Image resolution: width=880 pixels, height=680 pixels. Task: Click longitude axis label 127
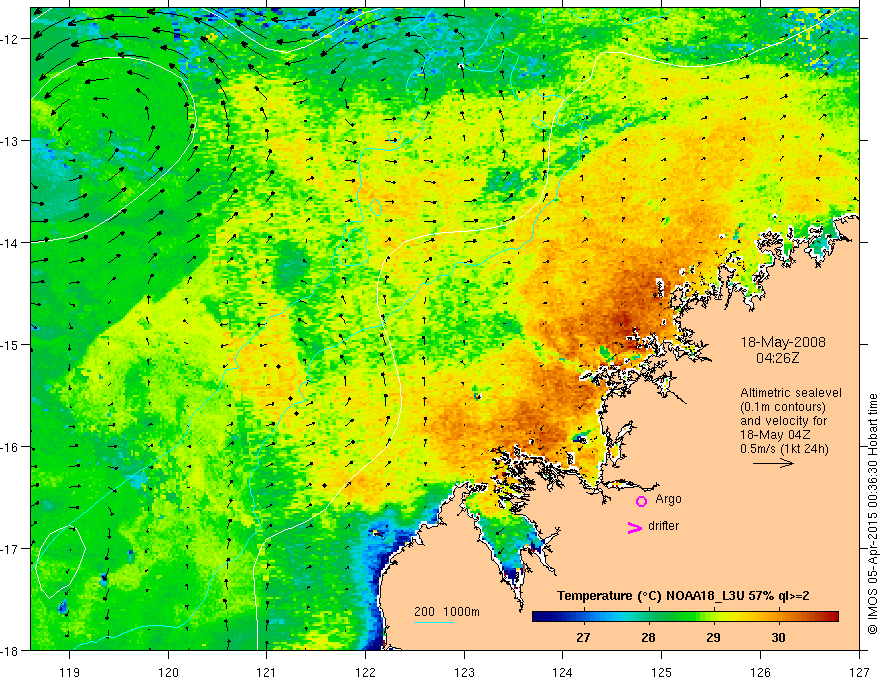click(859, 673)
